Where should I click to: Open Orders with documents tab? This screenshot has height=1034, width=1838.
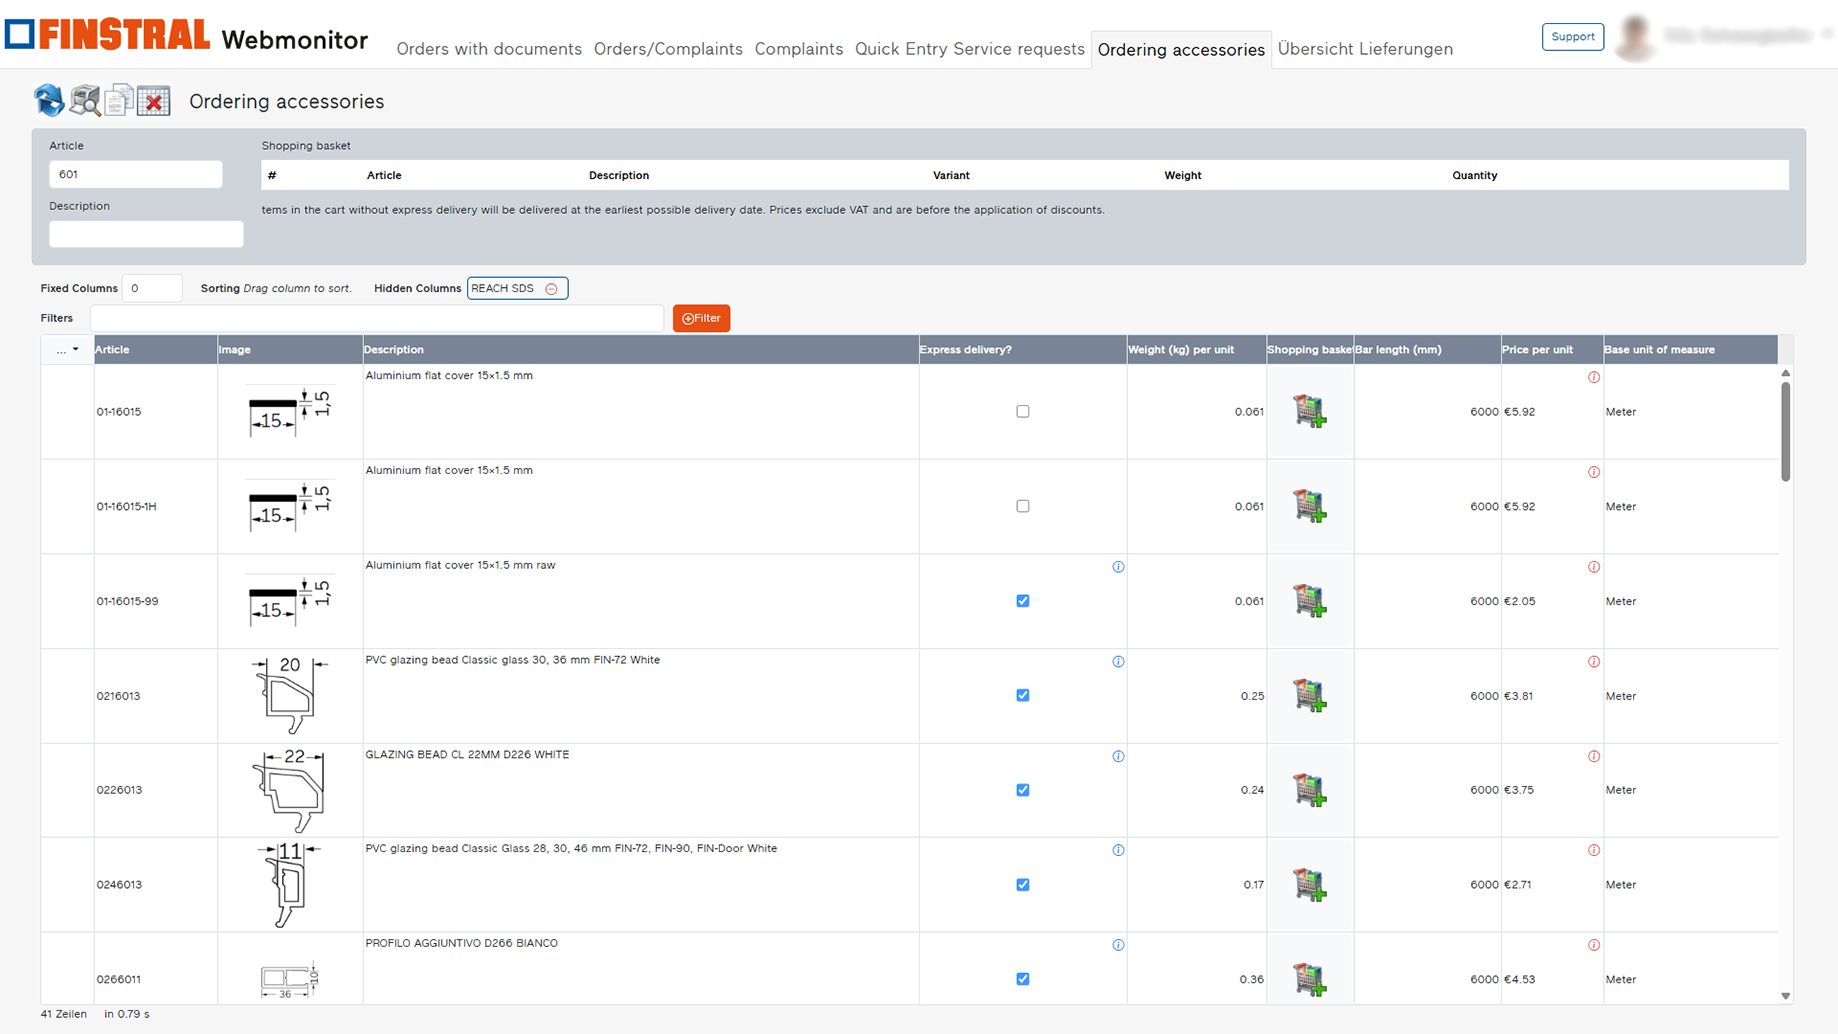coord(489,49)
